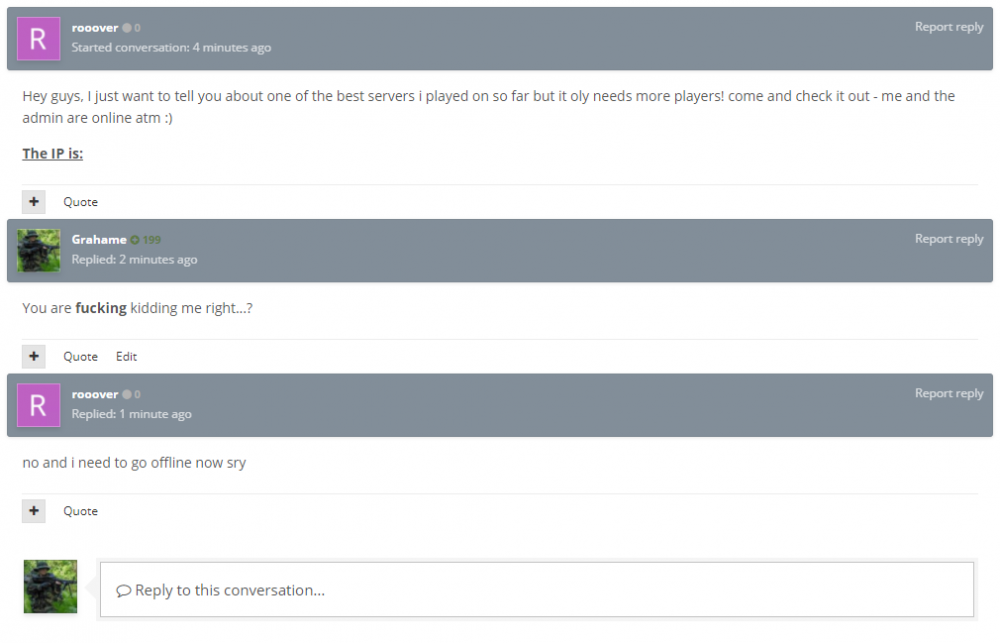
Task: Report rooover's '1 minute ago' reply
Action: pyautogui.click(x=948, y=393)
